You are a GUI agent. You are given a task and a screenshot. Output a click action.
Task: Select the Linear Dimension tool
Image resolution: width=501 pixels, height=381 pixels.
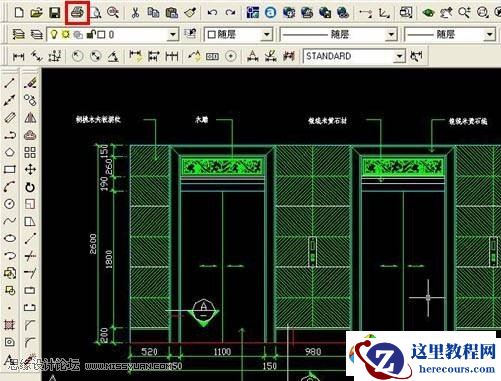click(18, 56)
